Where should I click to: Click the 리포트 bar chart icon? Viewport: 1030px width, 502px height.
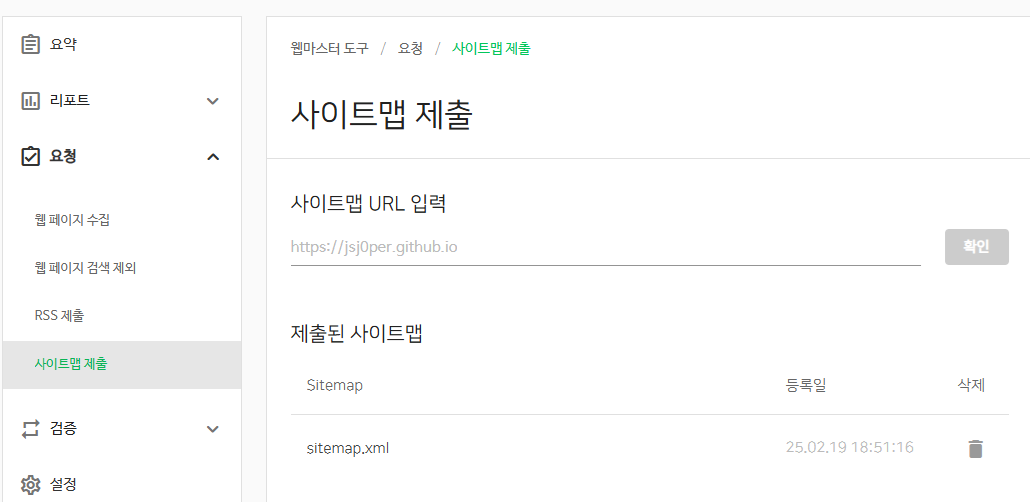[30, 101]
